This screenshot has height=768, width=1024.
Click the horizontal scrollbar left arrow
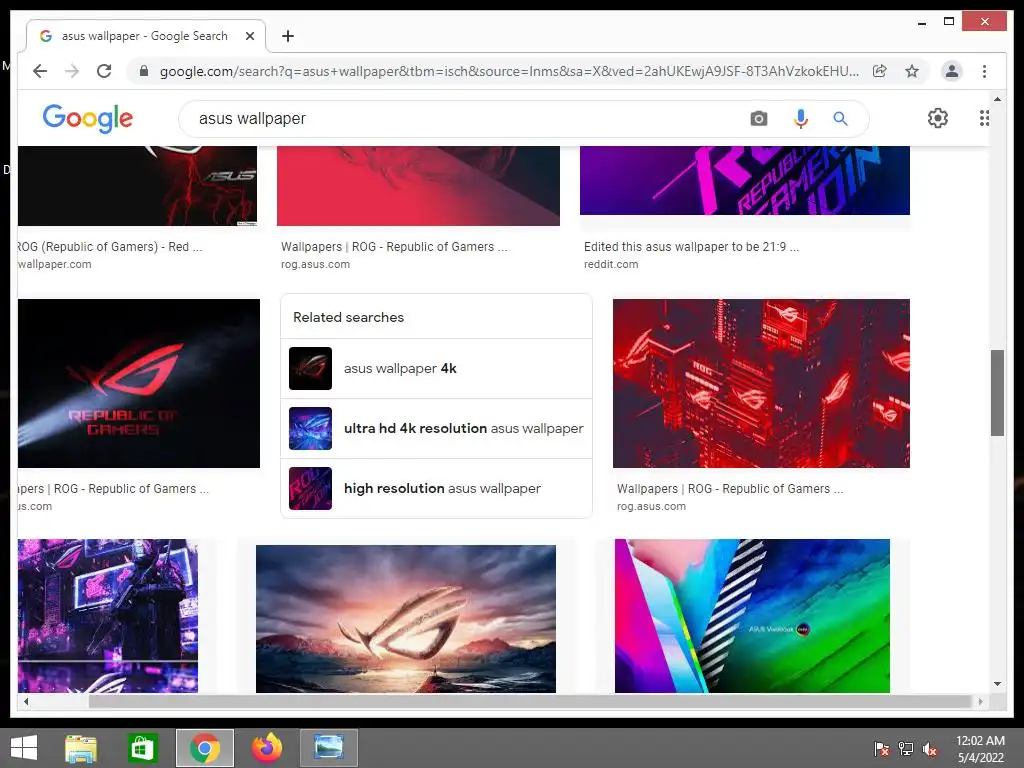click(x=25, y=701)
